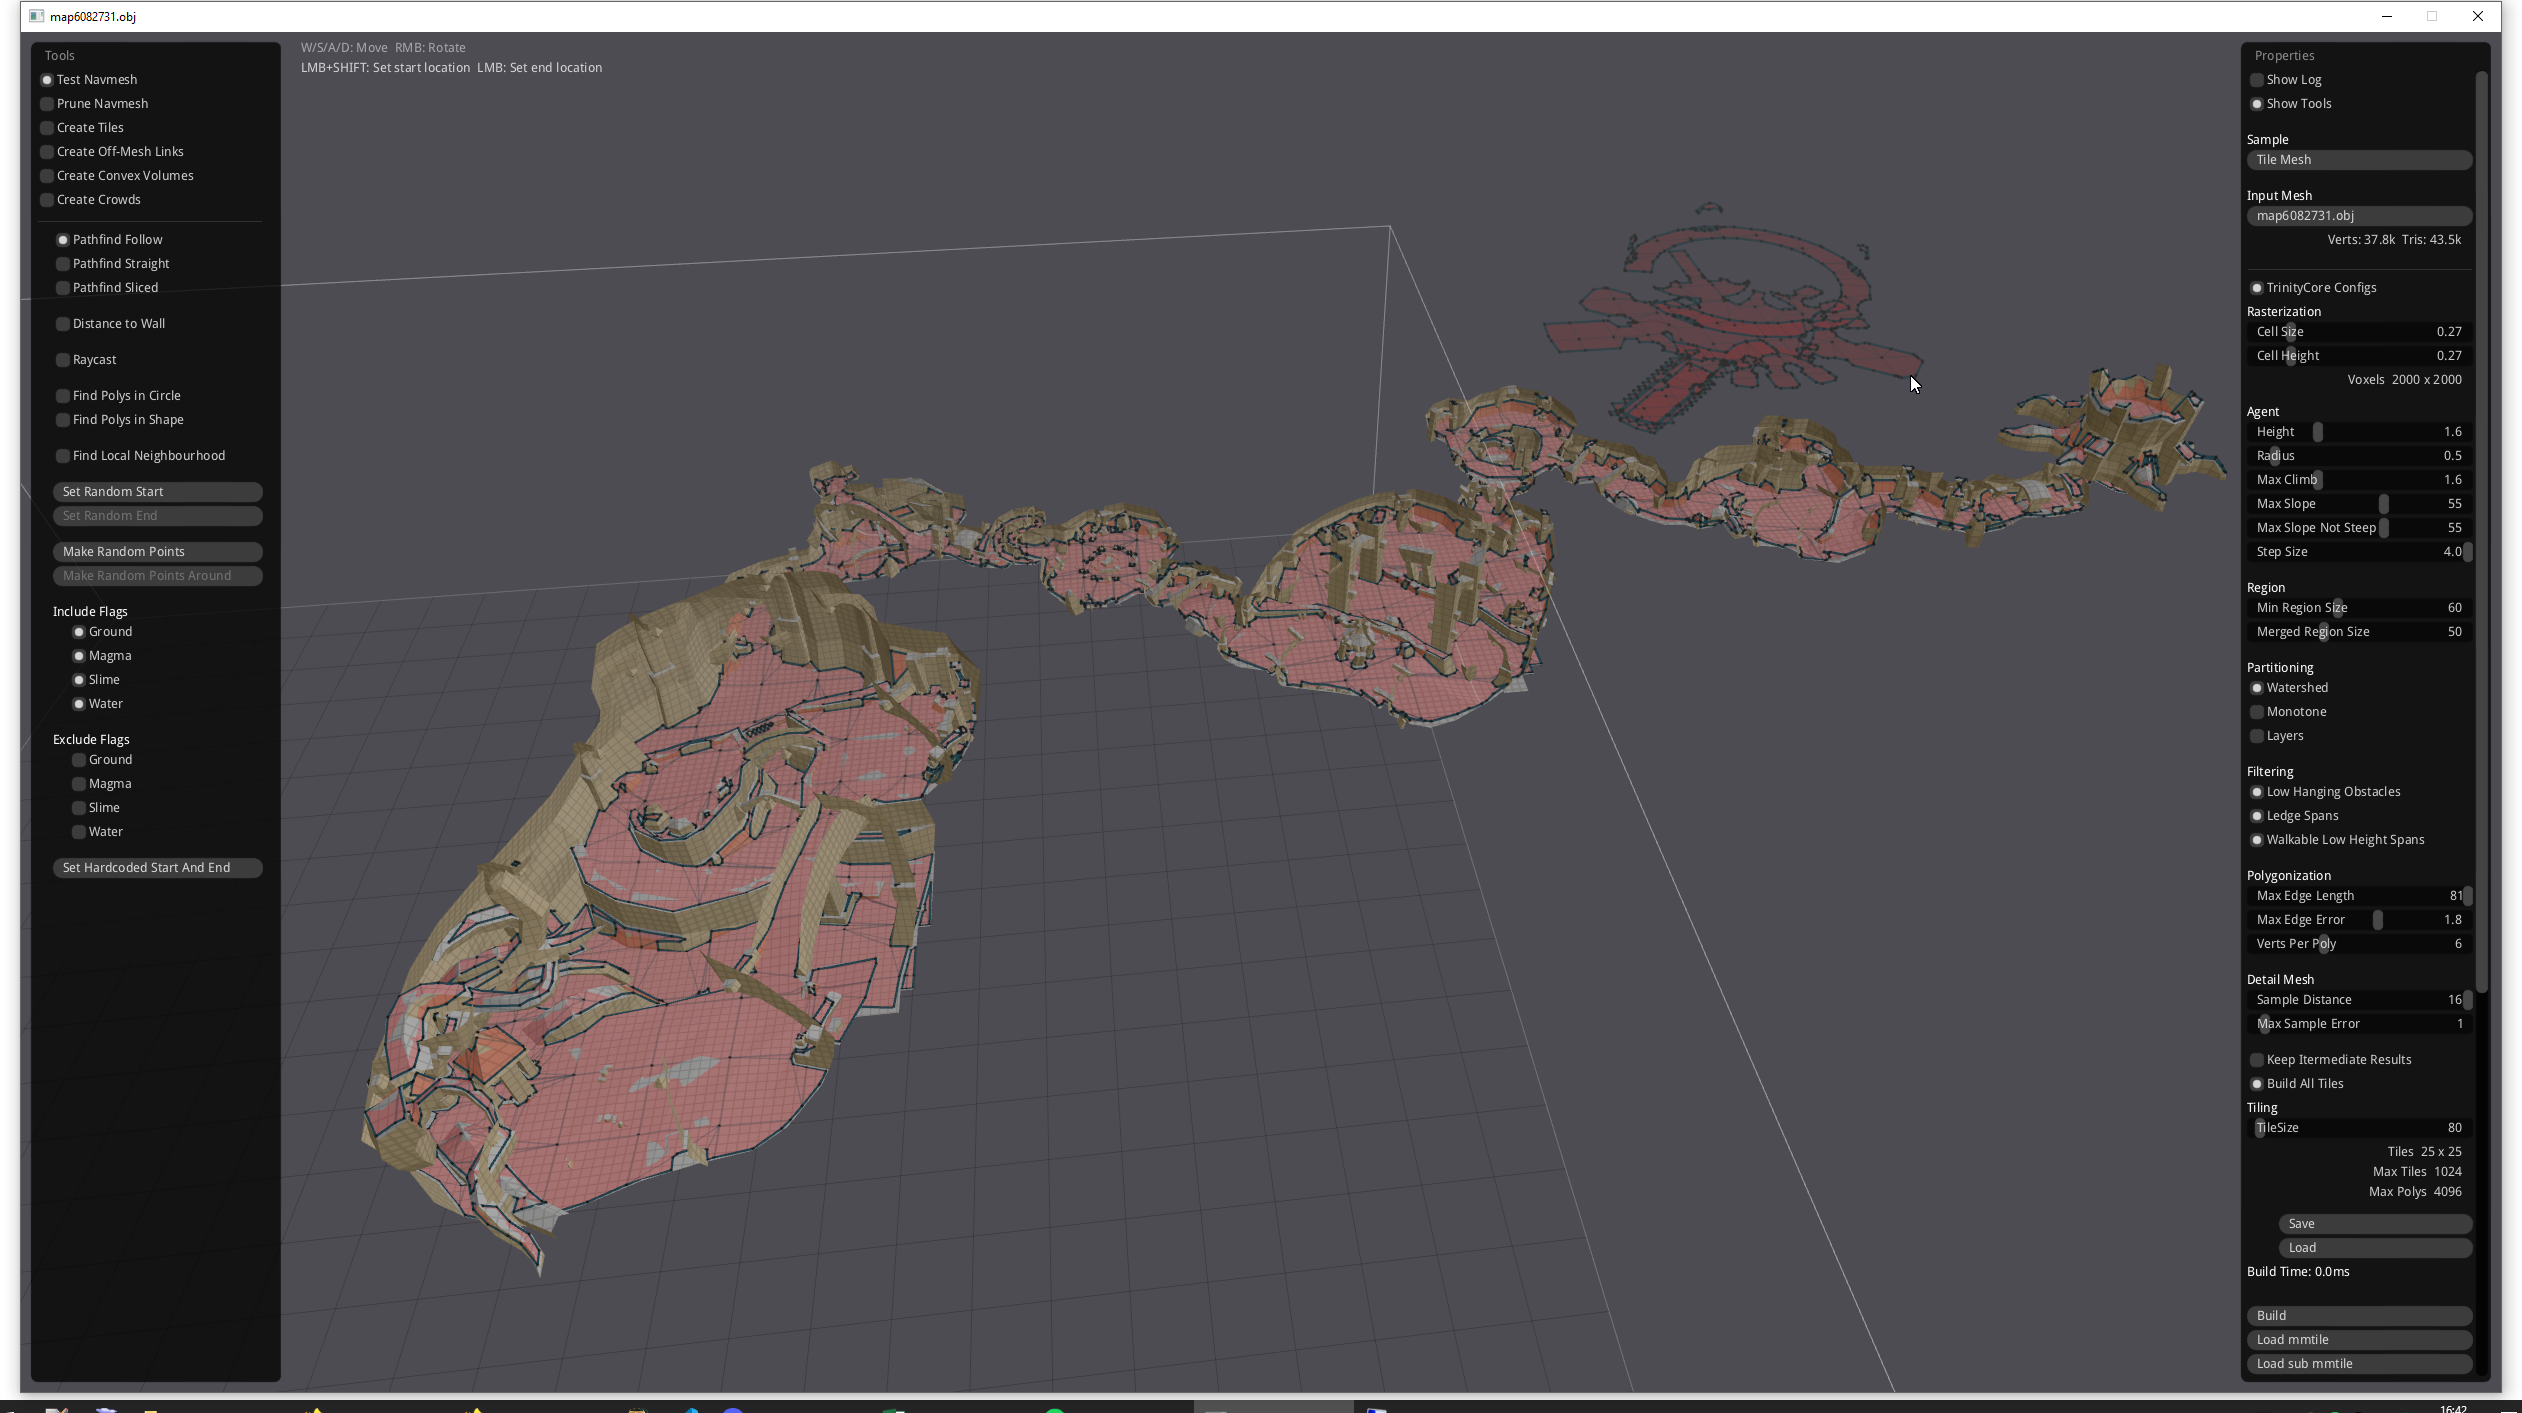Click Make Random Points
This screenshot has height=1413, width=2522.
157,551
